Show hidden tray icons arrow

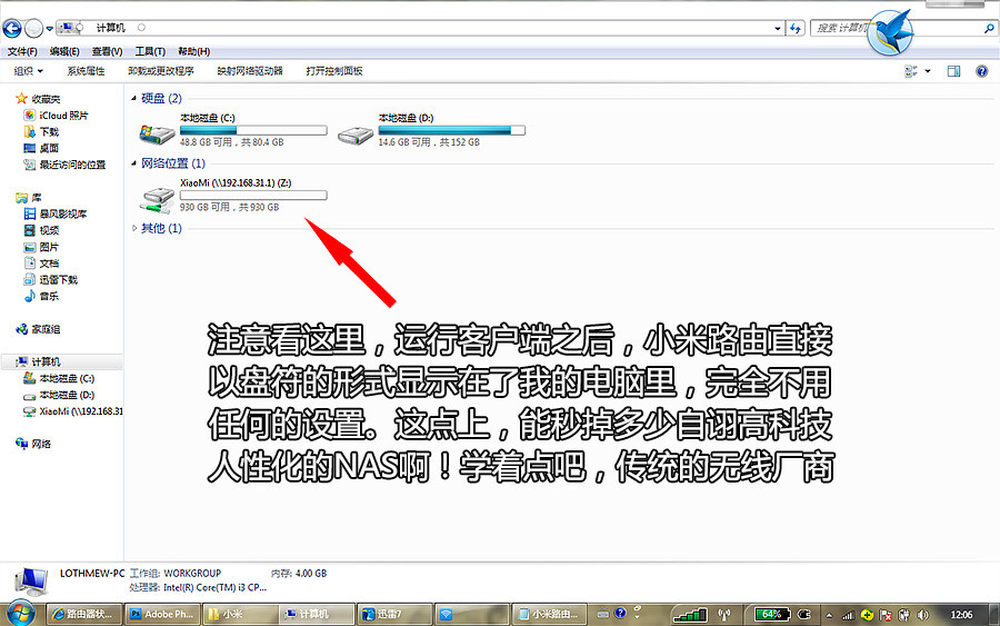pos(828,615)
